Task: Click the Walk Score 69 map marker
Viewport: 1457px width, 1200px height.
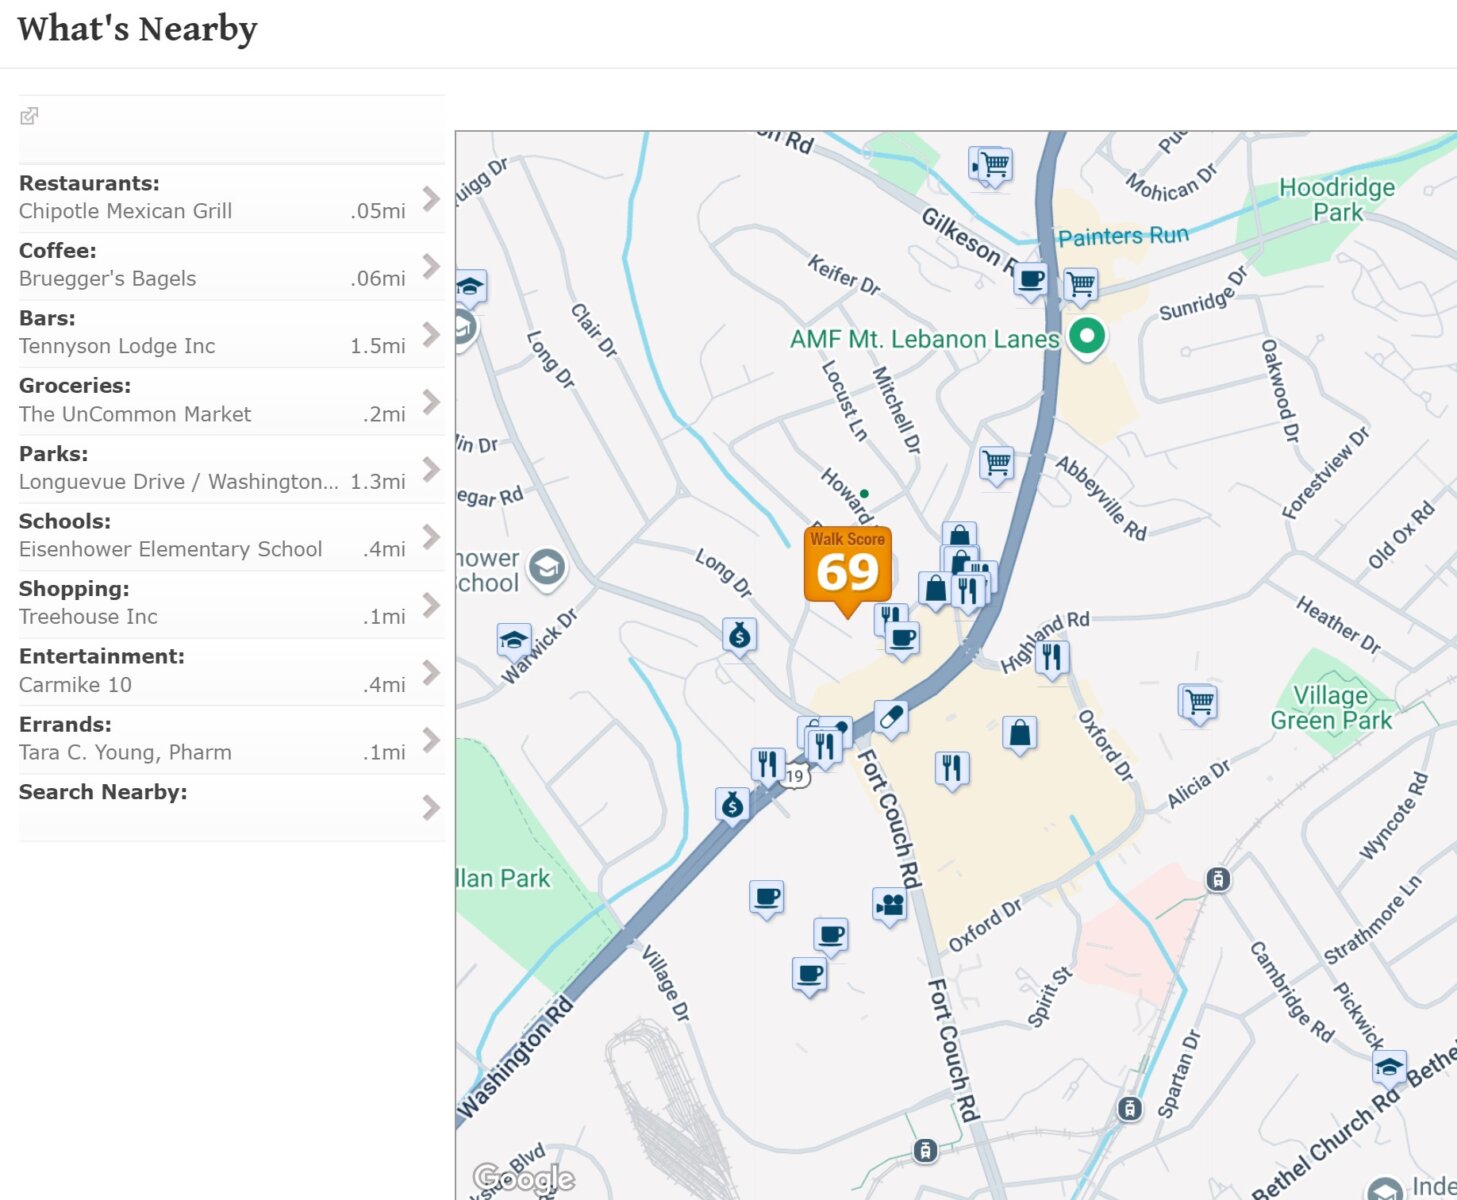Action: click(x=847, y=571)
